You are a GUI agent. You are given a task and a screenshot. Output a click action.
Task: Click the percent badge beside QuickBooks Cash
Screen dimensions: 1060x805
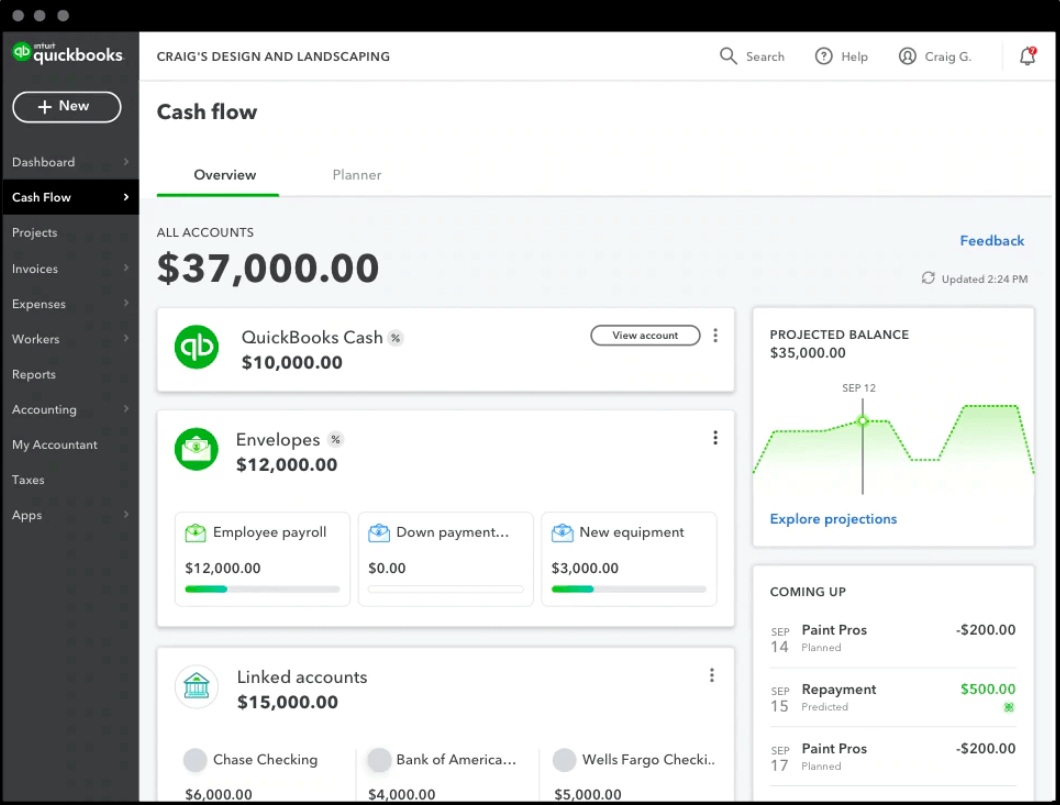coord(395,338)
